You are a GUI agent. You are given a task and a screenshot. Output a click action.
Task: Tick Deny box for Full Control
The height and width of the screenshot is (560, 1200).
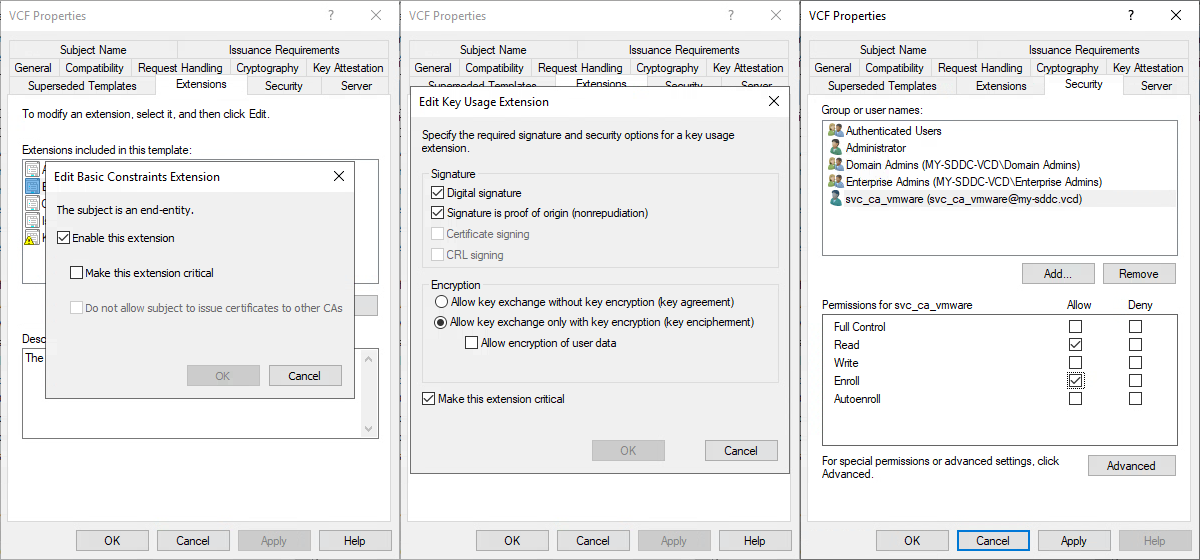[x=1135, y=327]
